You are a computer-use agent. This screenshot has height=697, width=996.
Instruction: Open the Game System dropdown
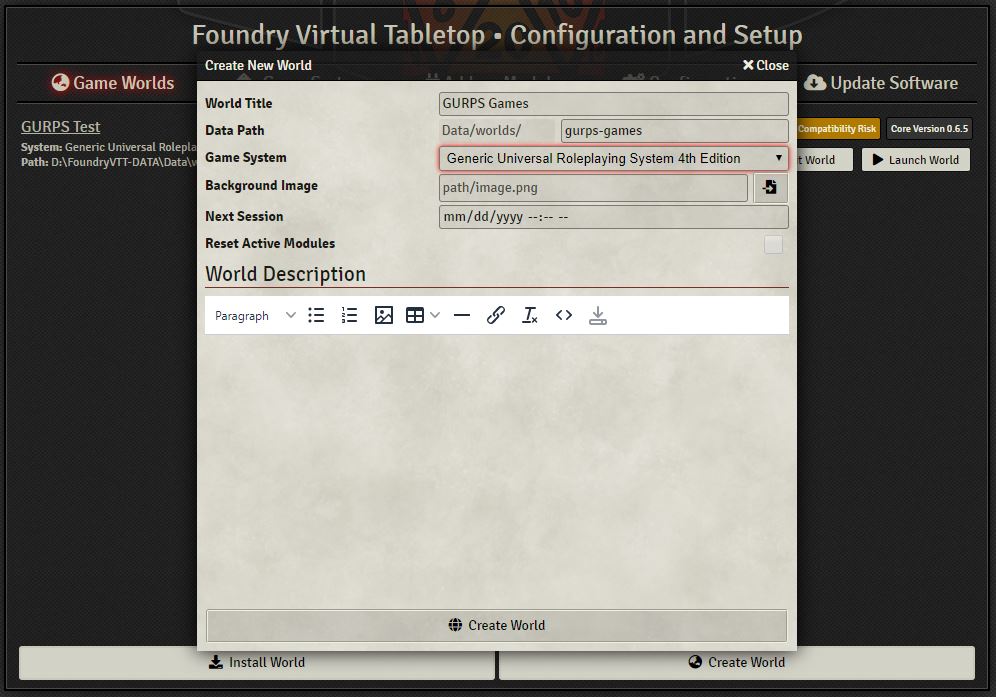(x=614, y=158)
